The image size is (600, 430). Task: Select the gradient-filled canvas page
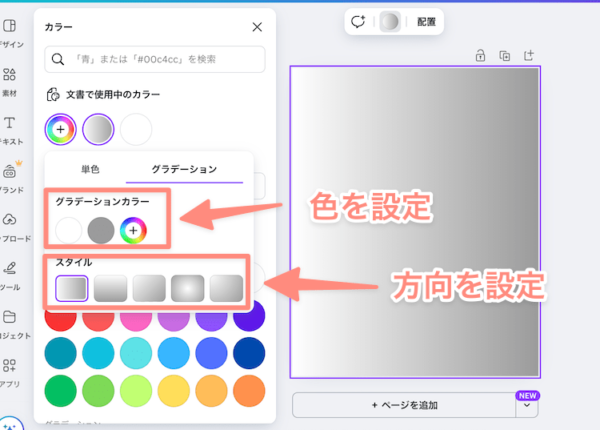[415, 222]
